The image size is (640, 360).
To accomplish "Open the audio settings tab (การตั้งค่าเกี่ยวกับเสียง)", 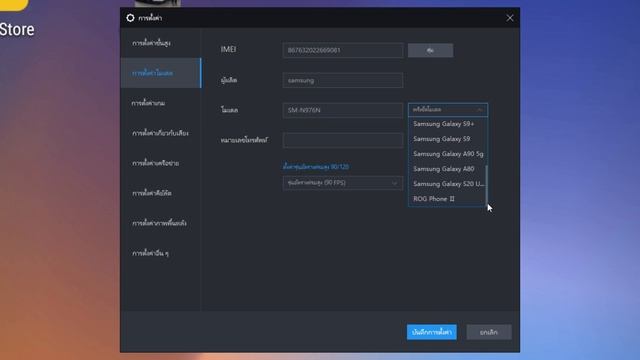I will pos(161,133).
